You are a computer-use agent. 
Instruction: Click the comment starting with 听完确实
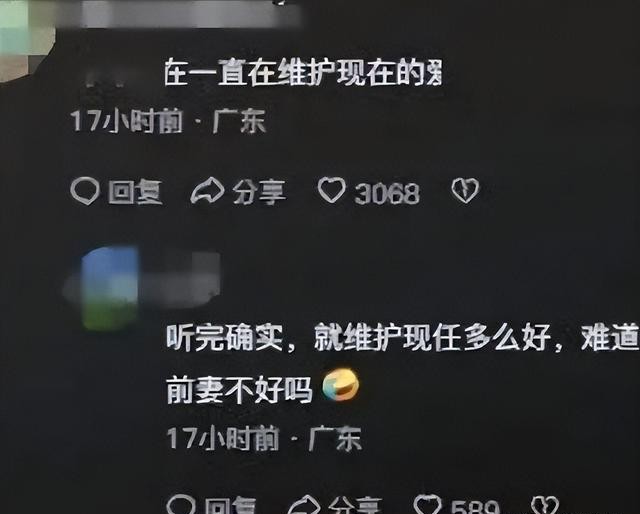point(402,364)
